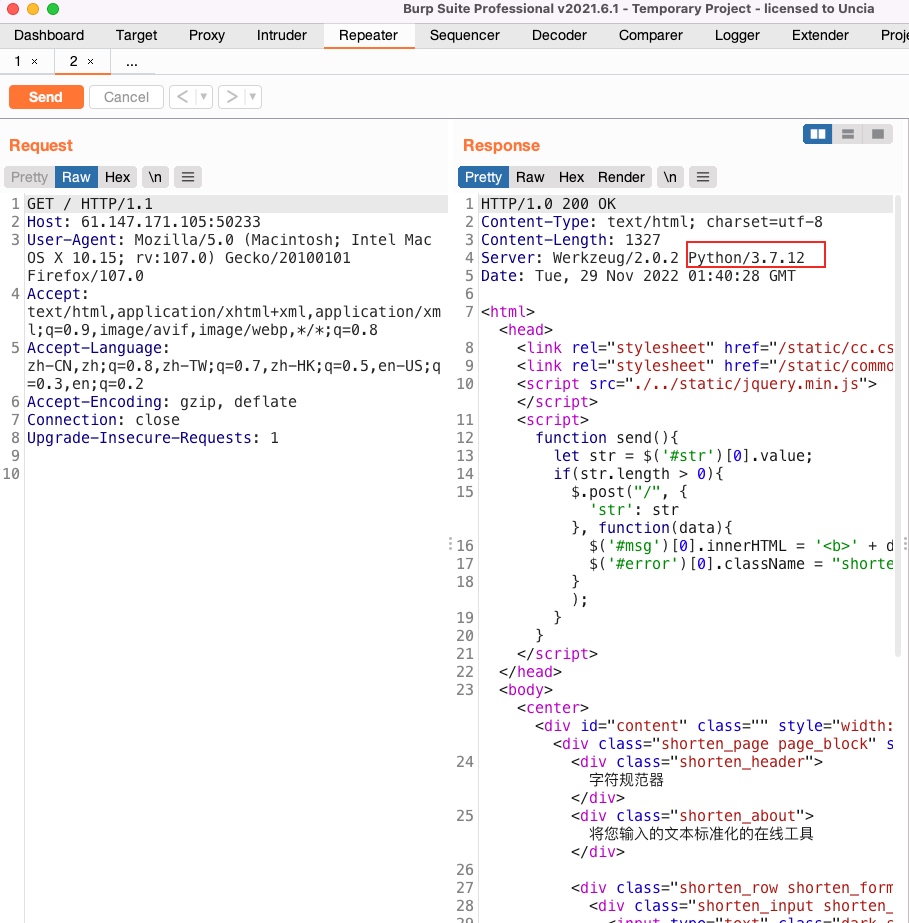The height and width of the screenshot is (923, 909).
Task: Click the orange Send button
Action: point(46,97)
